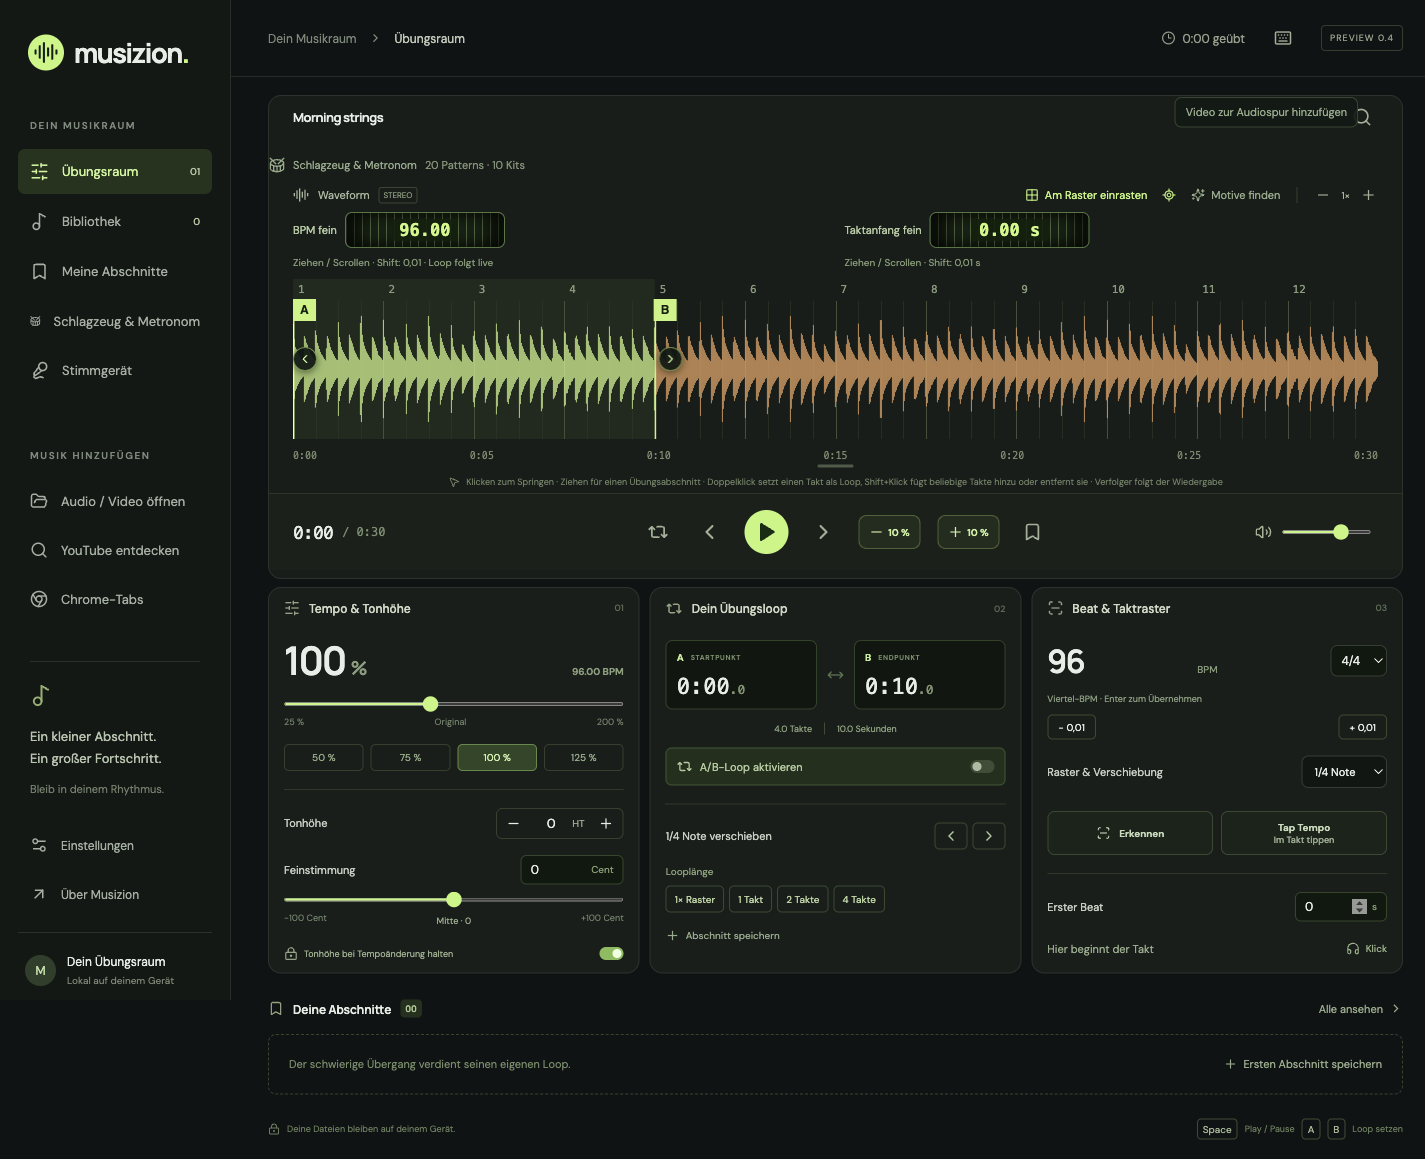The width and height of the screenshot is (1425, 1159).
Task: Toggle the A/B-Loop aktivieren switch
Action: pyautogui.click(x=982, y=767)
